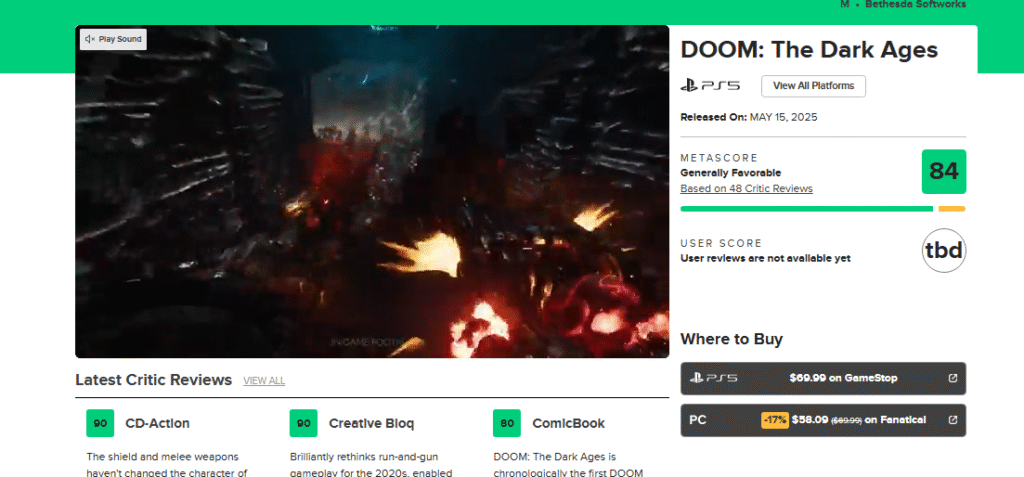This screenshot has width=1024, height=477.
Task: Click the Creative Bloq review excerpt text
Action: 371,465
